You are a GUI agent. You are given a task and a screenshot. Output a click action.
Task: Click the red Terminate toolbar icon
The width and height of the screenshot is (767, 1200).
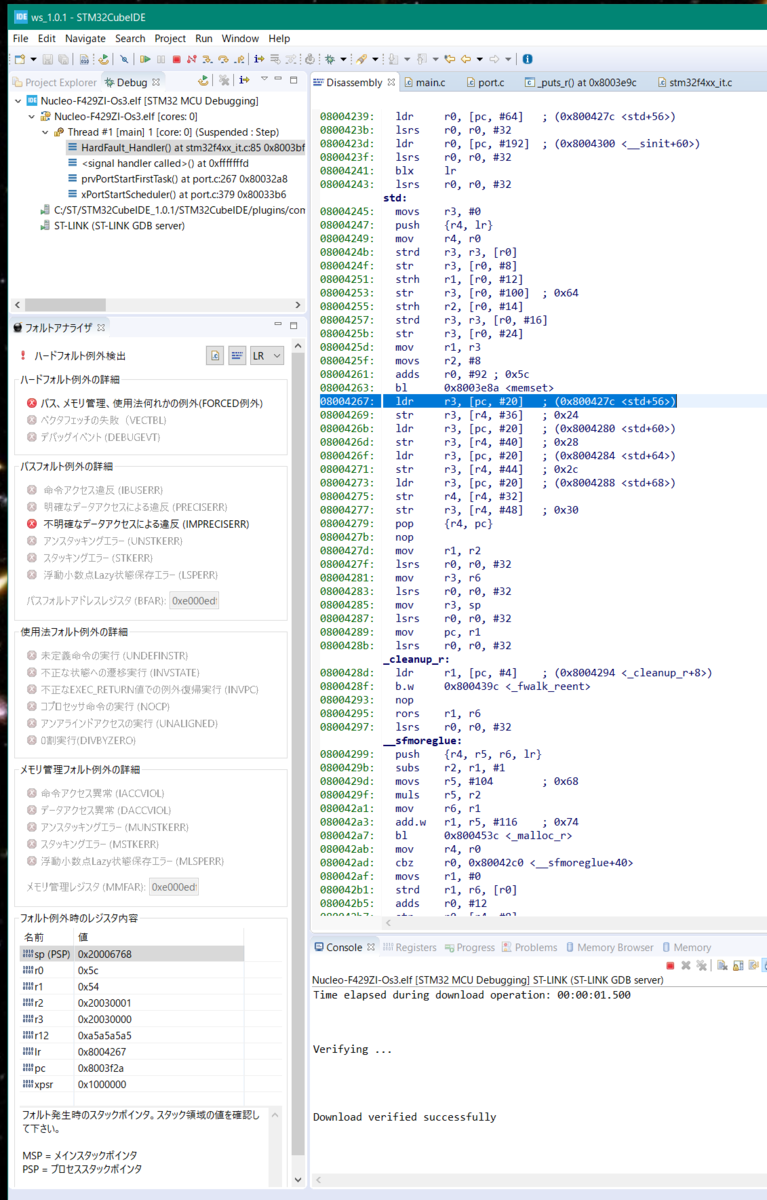click(176, 60)
